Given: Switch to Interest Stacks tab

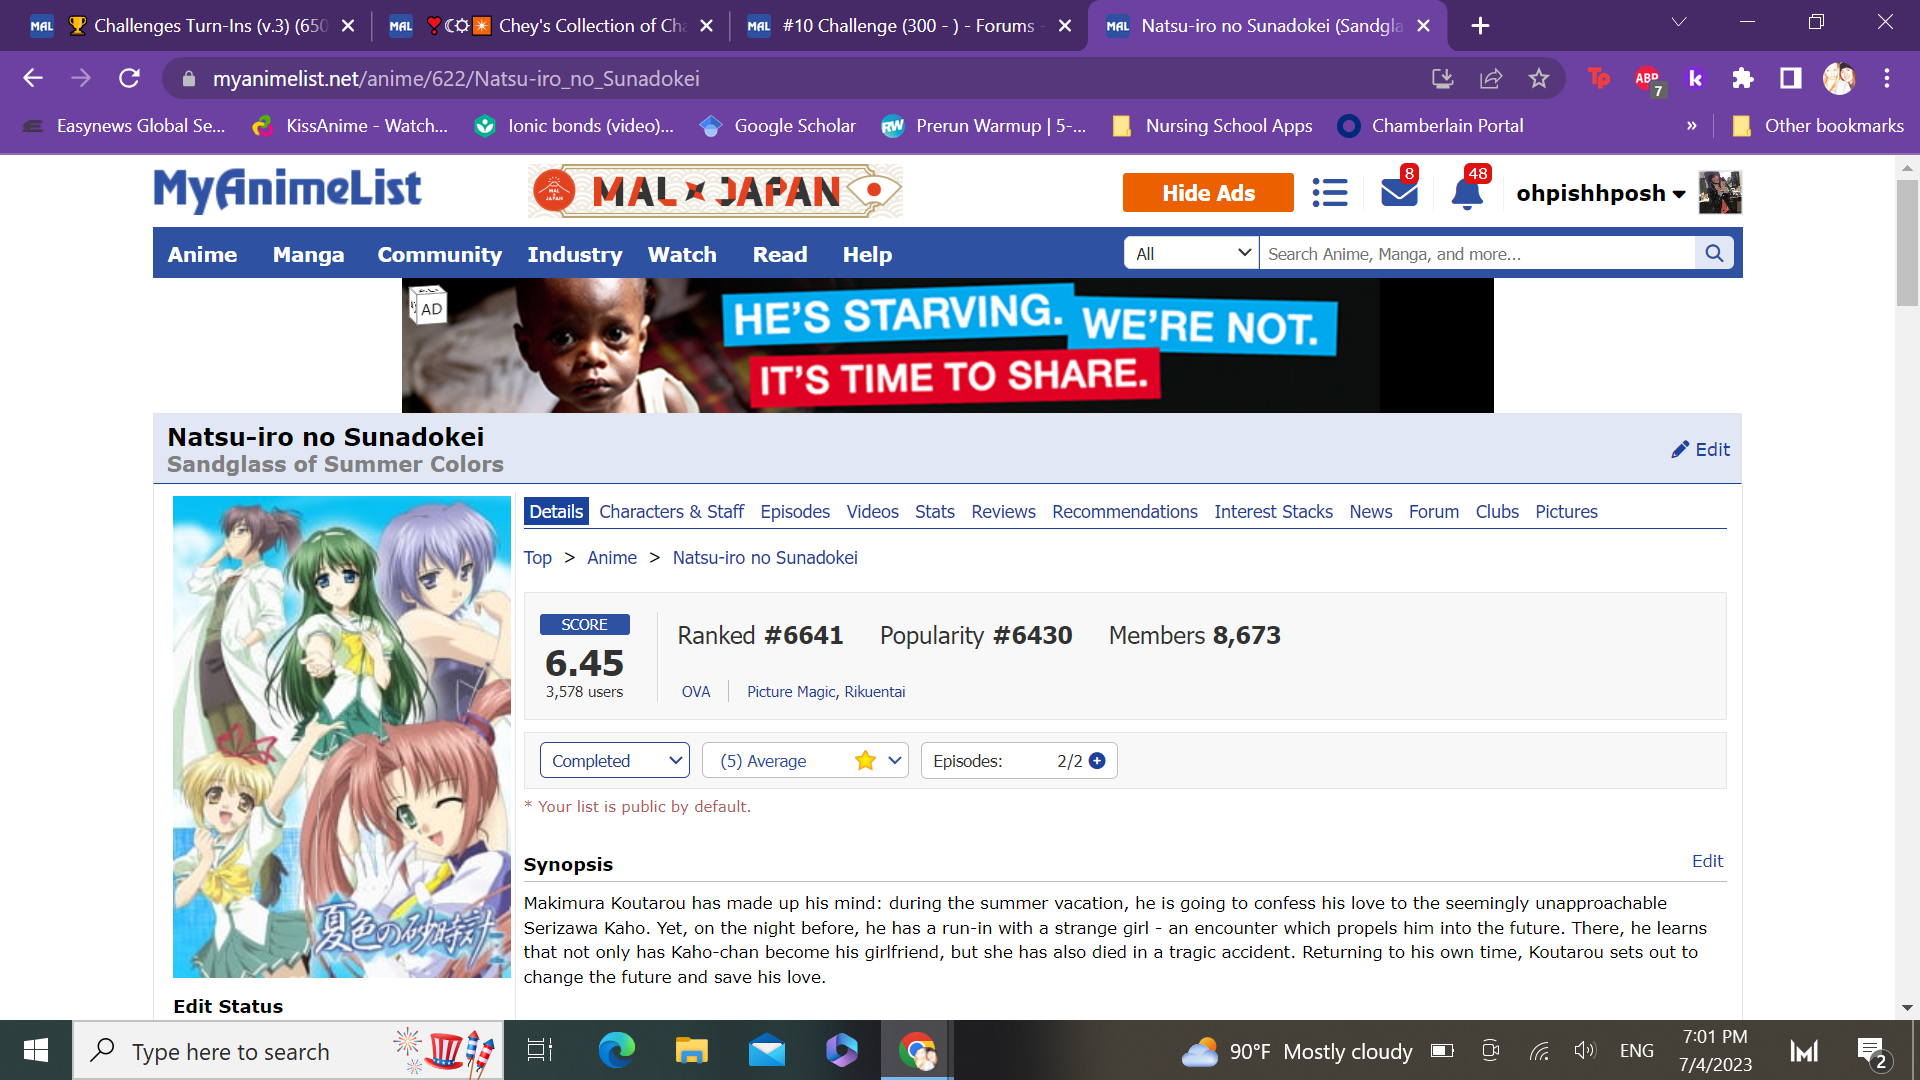Looking at the screenshot, I should click(1273, 511).
